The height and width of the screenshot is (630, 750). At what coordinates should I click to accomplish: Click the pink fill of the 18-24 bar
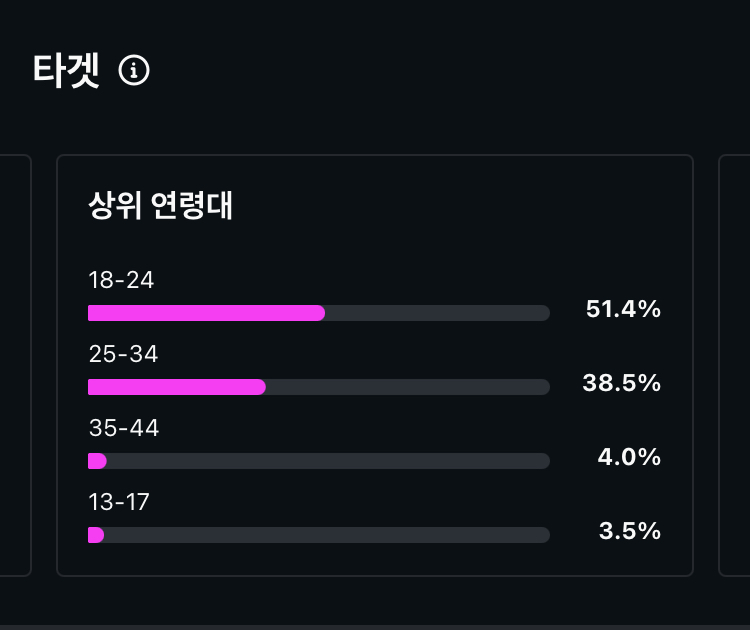(206, 313)
